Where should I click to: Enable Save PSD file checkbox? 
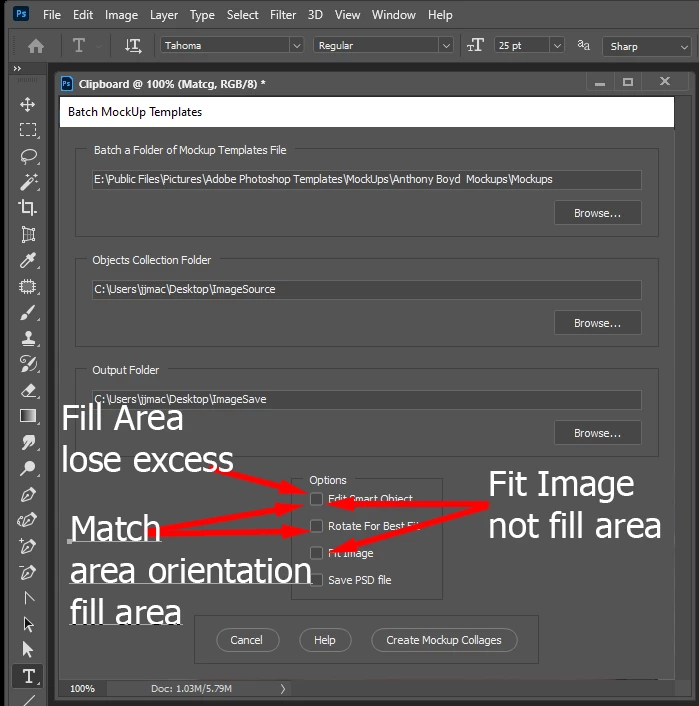click(x=316, y=580)
